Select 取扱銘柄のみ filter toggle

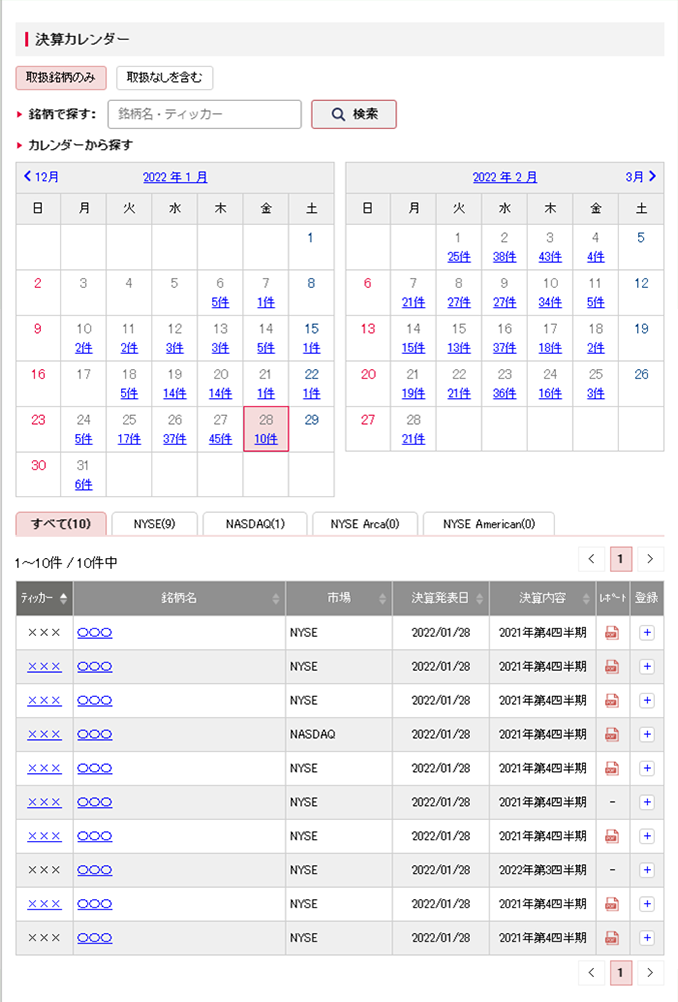(61, 78)
